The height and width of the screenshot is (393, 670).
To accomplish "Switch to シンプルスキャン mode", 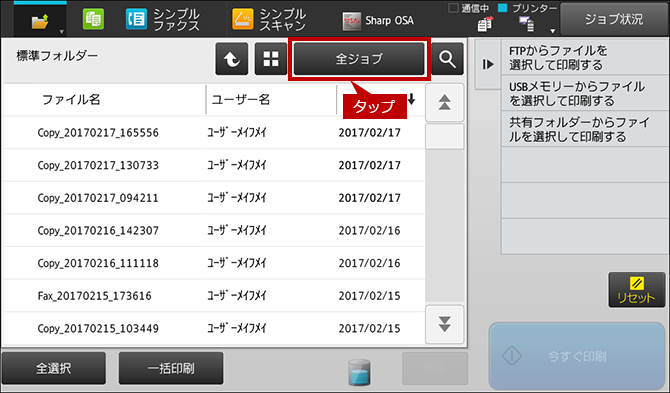I will click(270, 19).
